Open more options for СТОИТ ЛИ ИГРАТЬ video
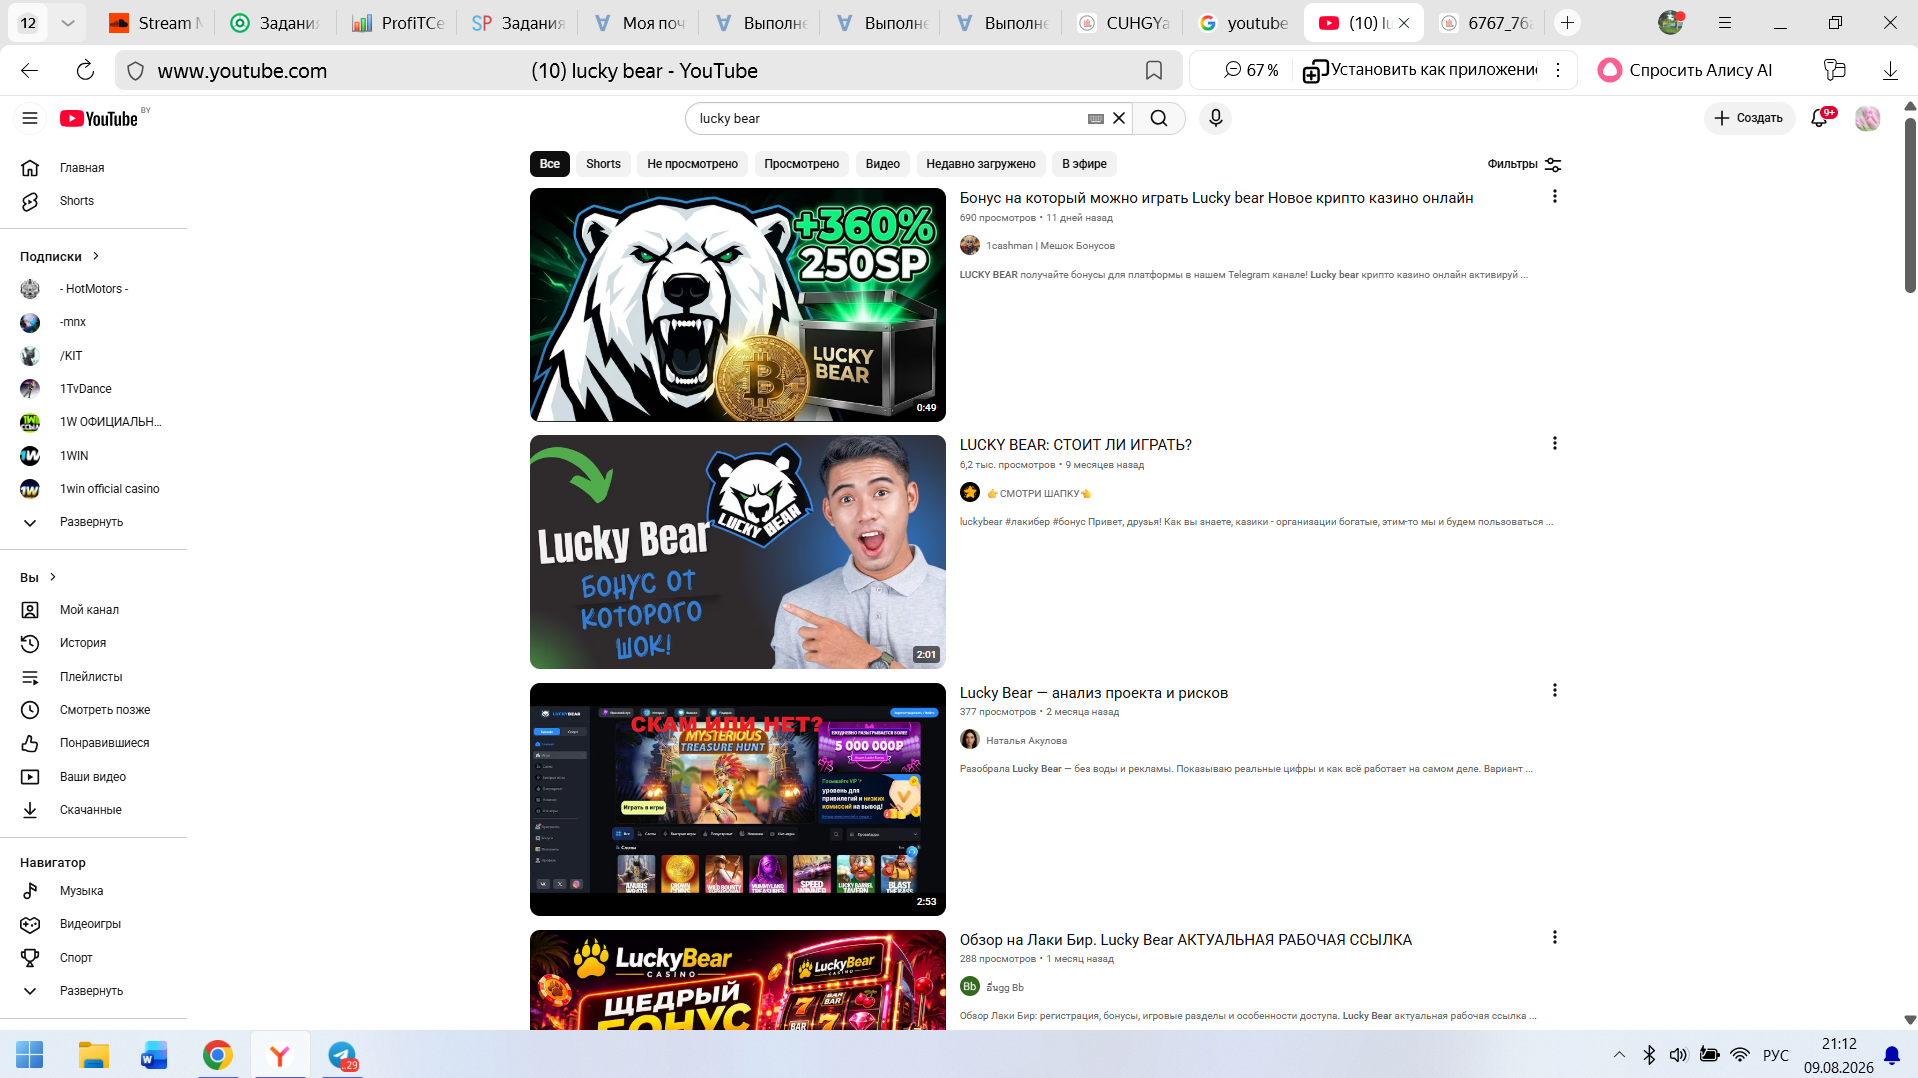1918x1078 pixels. pos(1554,444)
